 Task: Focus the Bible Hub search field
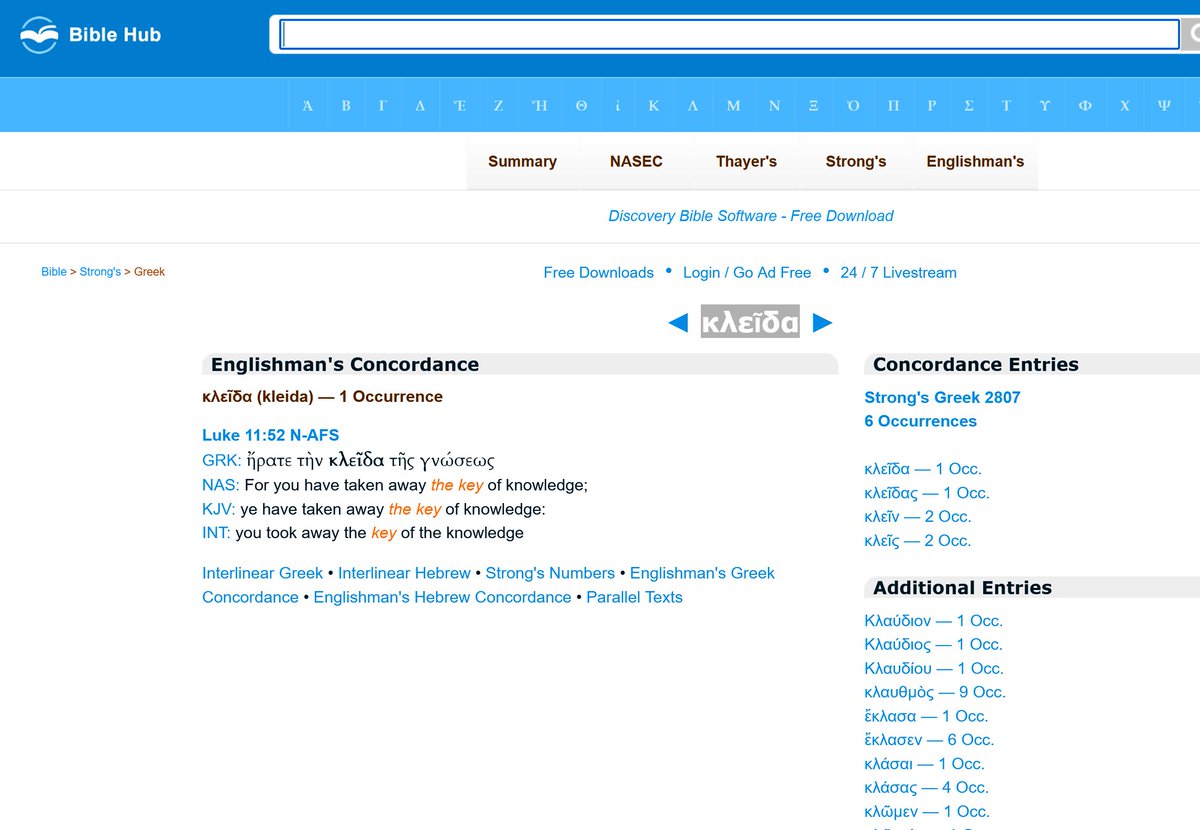coord(730,35)
